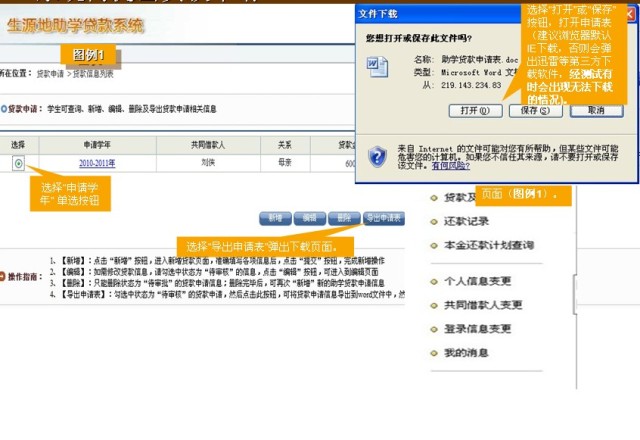Click the 操作指南 red guide icon
Image resolution: width=640 pixels, height=440 pixels.
[4, 276]
